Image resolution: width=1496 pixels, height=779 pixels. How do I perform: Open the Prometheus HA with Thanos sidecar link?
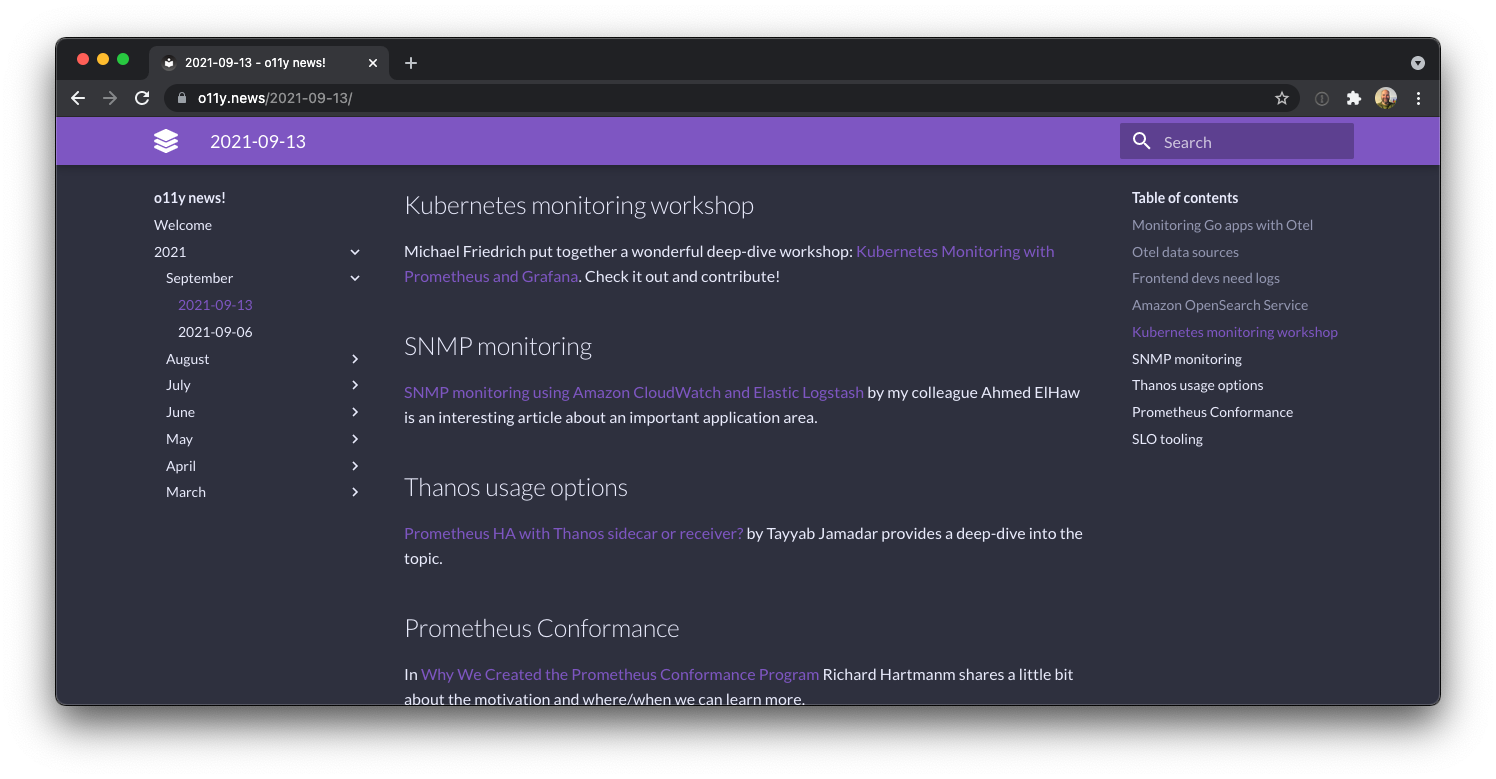click(x=573, y=533)
